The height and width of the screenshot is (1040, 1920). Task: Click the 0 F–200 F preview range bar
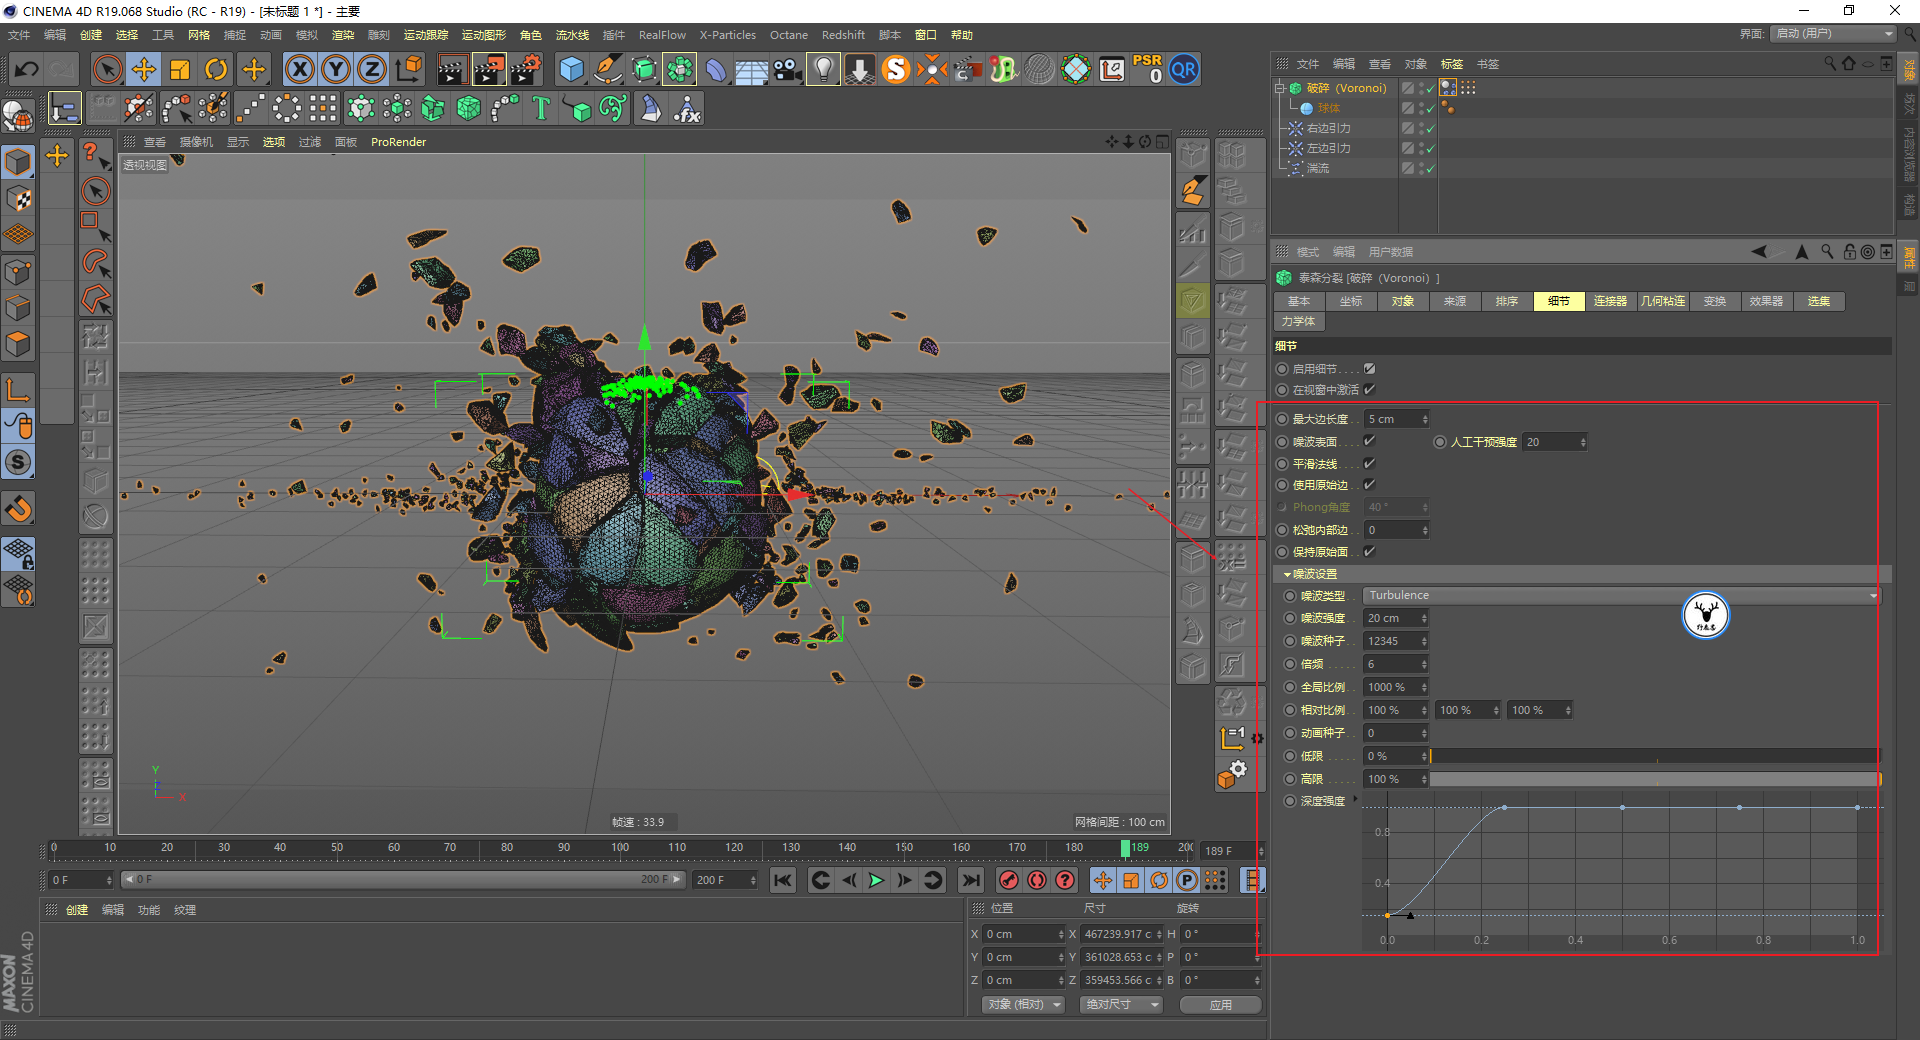coord(403,880)
